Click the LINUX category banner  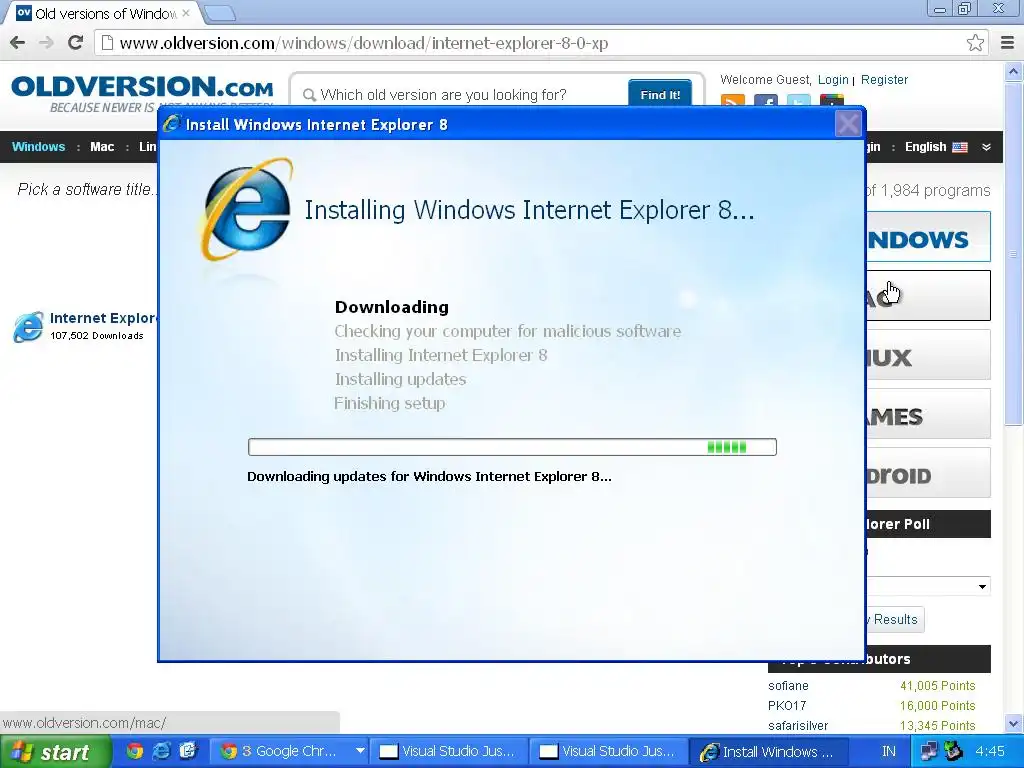pos(928,355)
